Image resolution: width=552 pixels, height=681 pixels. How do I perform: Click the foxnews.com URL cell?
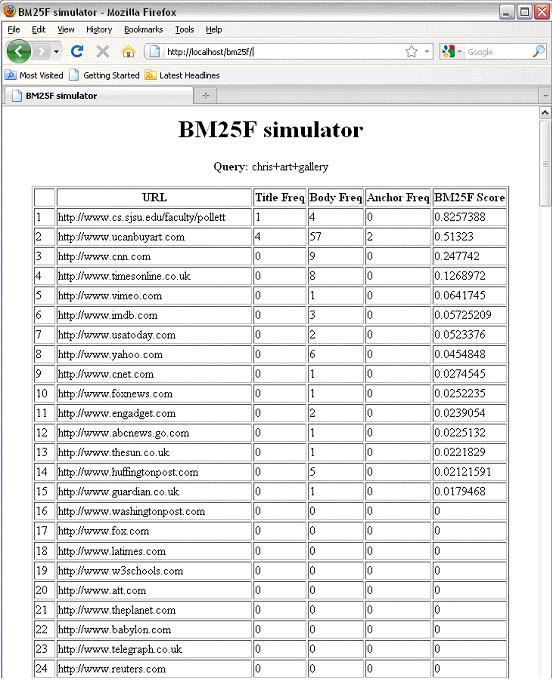pos(154,393)
